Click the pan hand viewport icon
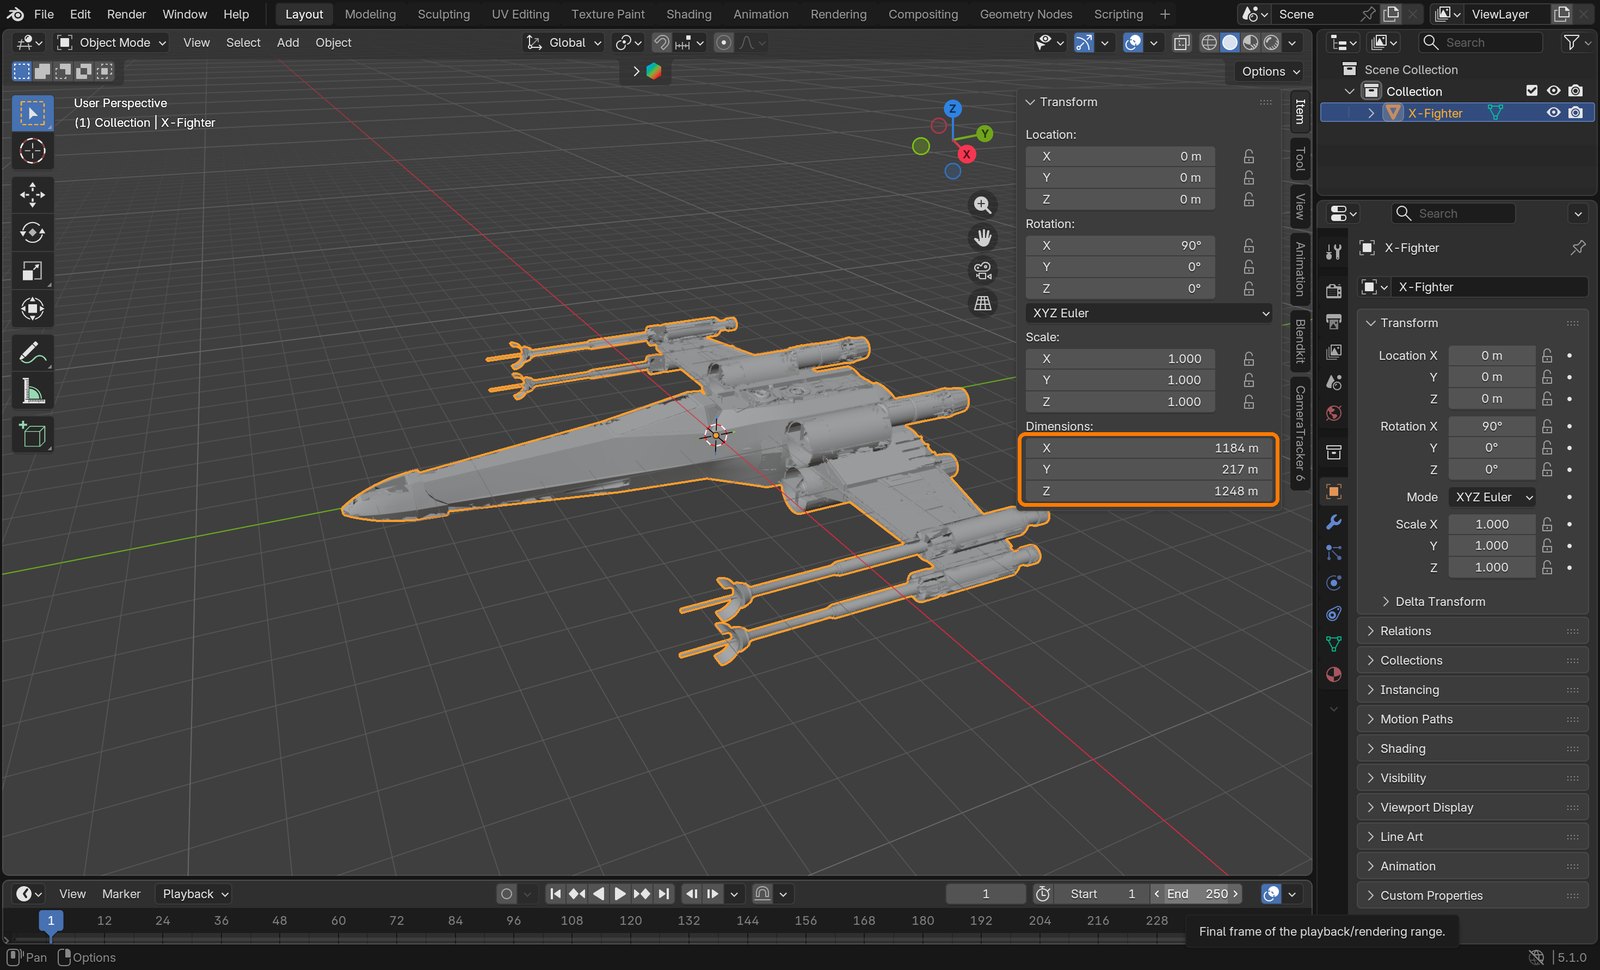 pos(983,237)
